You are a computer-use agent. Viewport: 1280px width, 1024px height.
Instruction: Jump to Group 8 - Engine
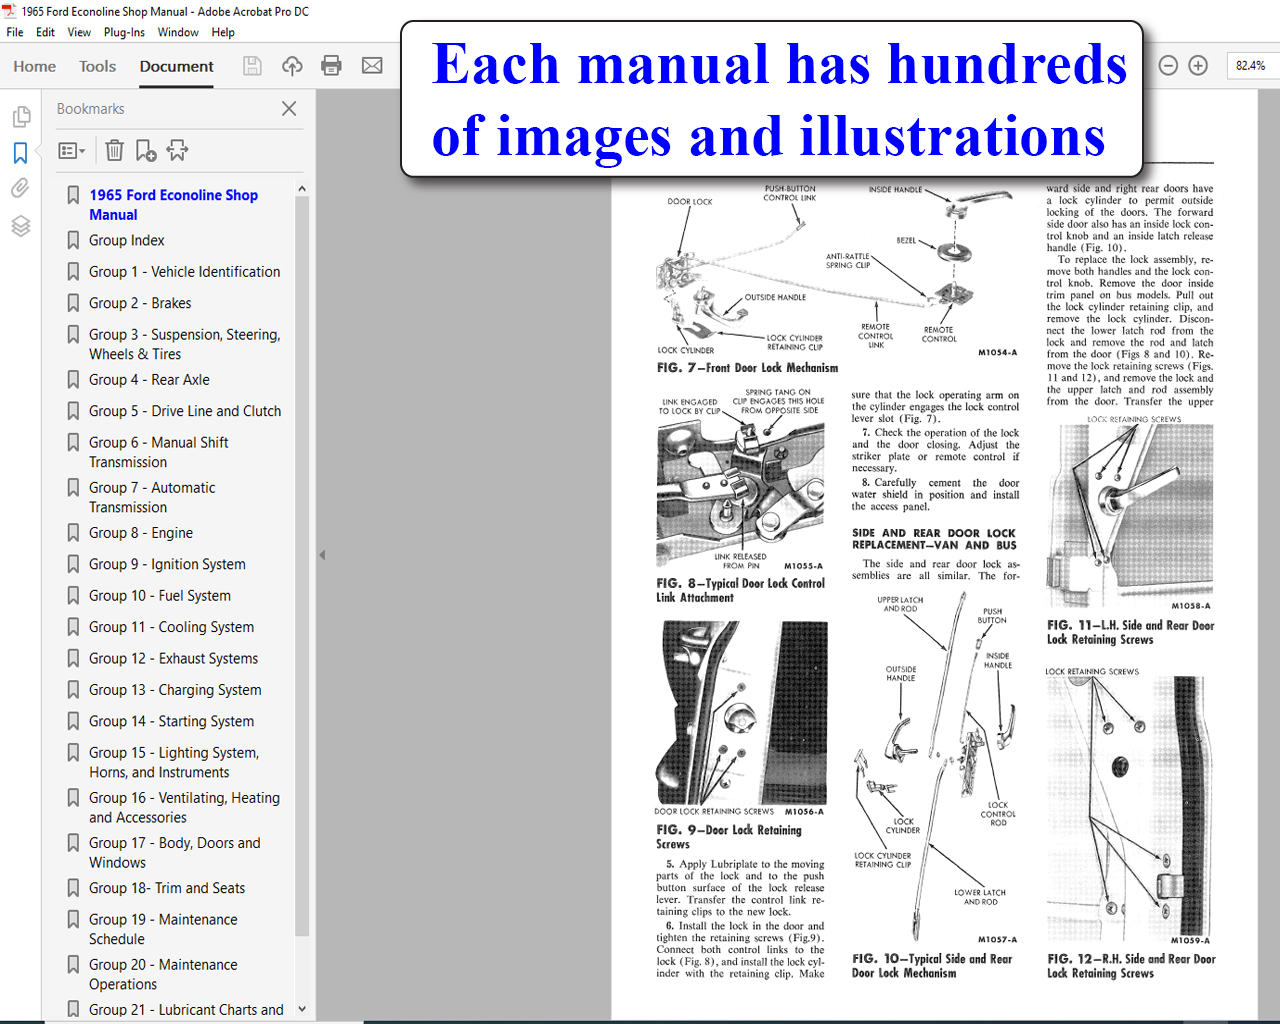pos(141,533)
